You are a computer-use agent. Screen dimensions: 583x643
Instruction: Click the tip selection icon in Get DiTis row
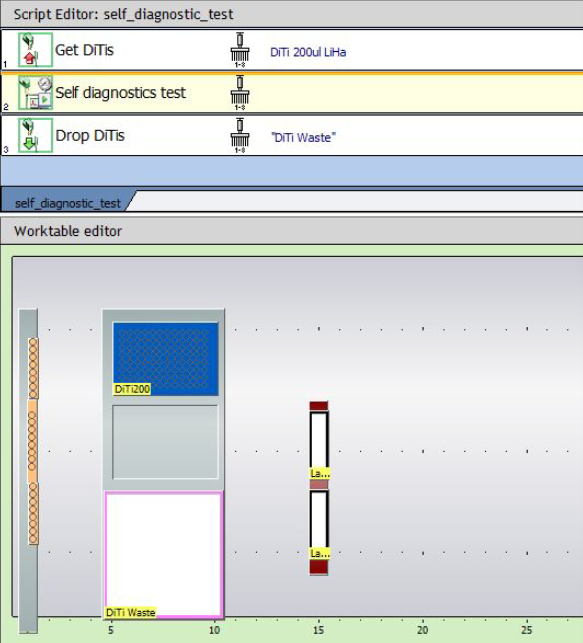point(240,50)
